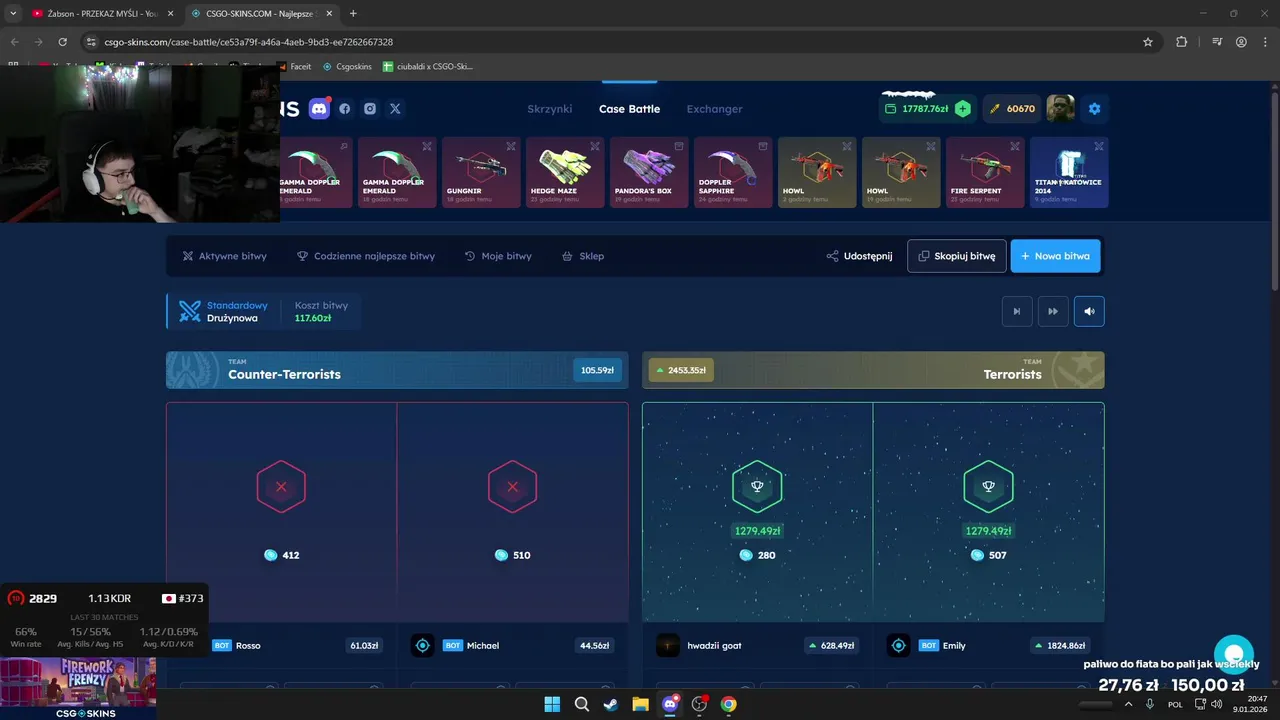Toggle the battle sound speaker button

point(1089,311)
